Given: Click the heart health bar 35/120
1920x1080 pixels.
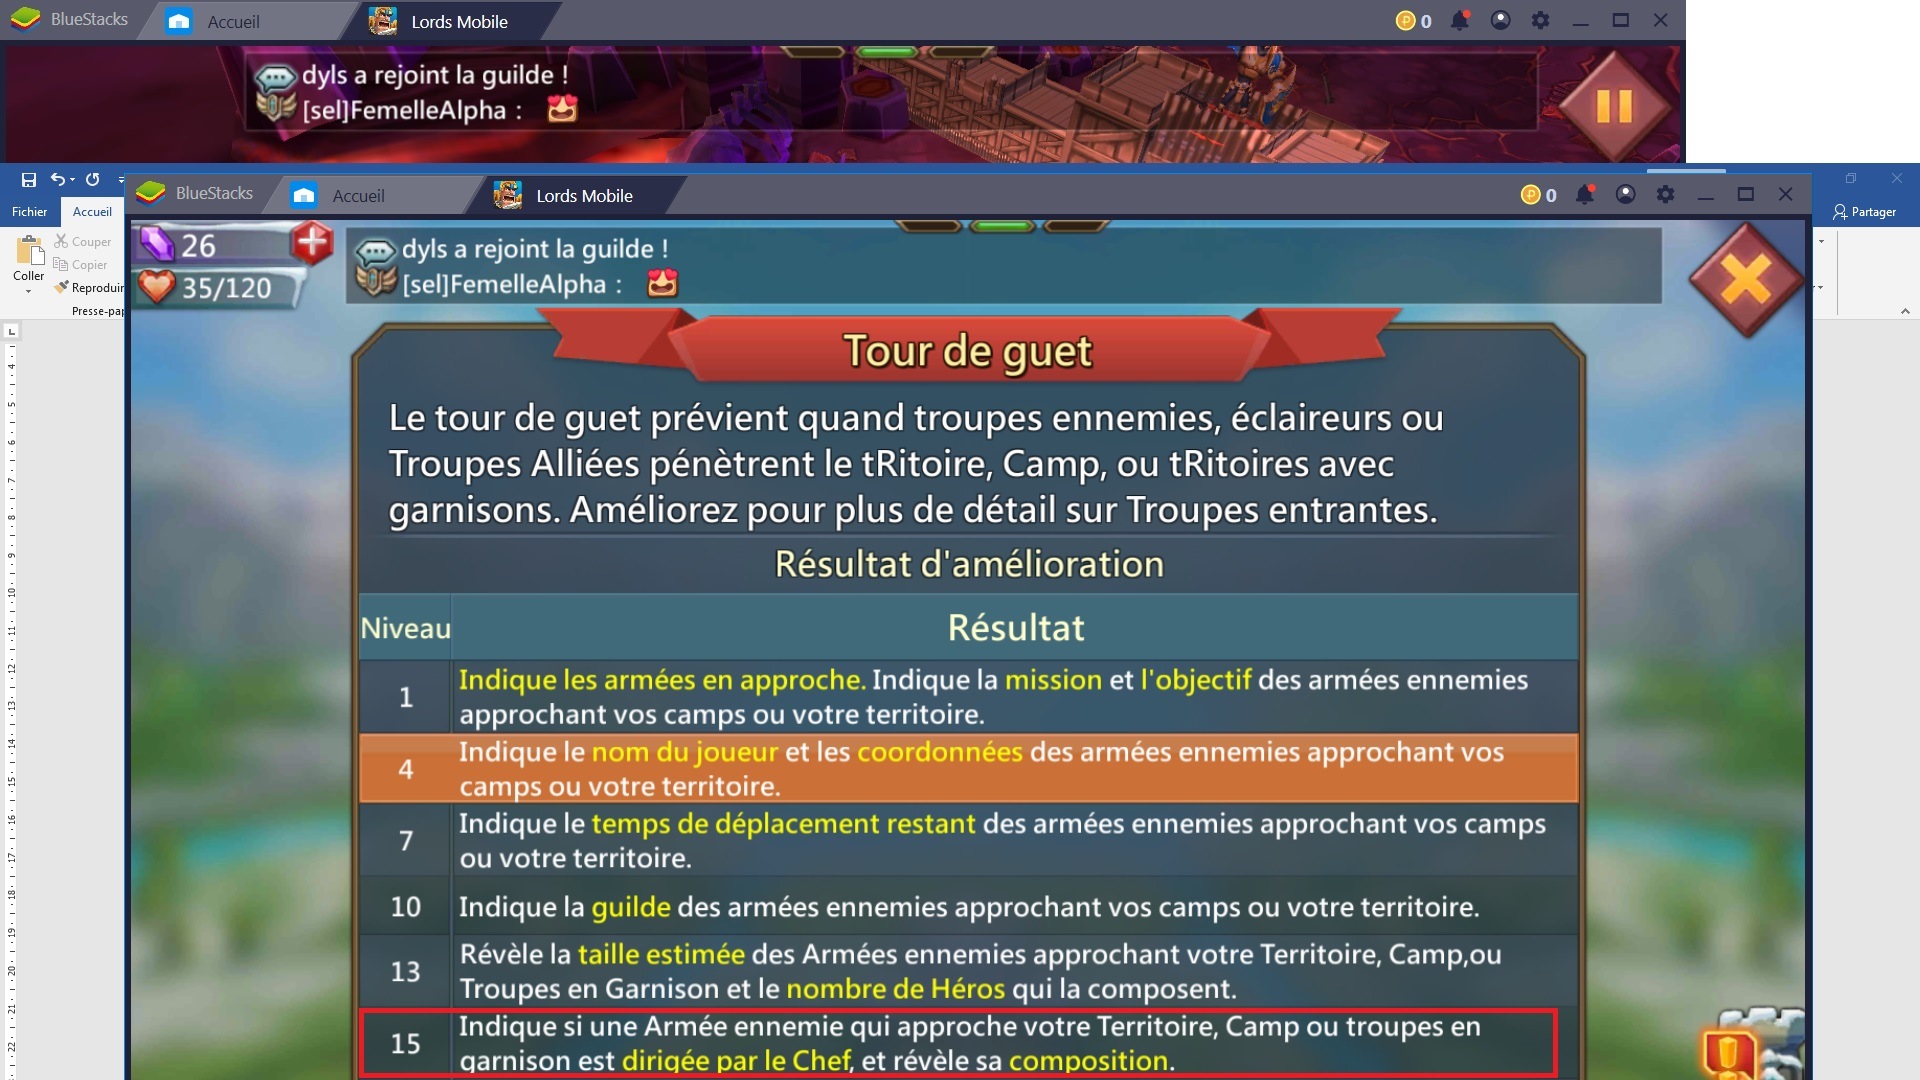Looking at the screenshot, I should click(x=215, y=286).
